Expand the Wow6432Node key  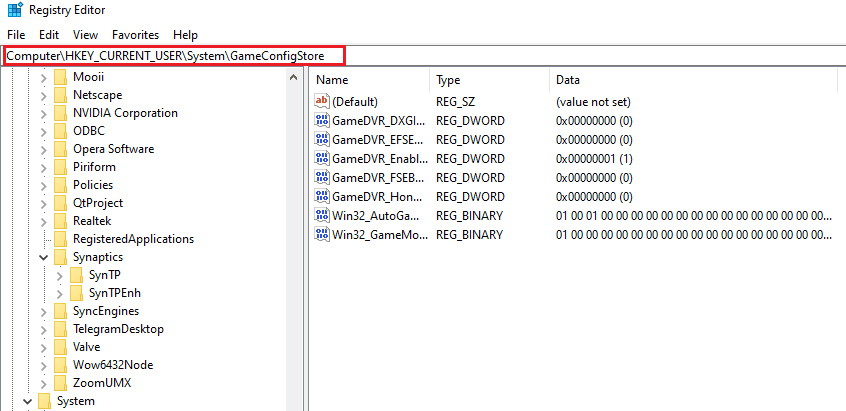44,365
